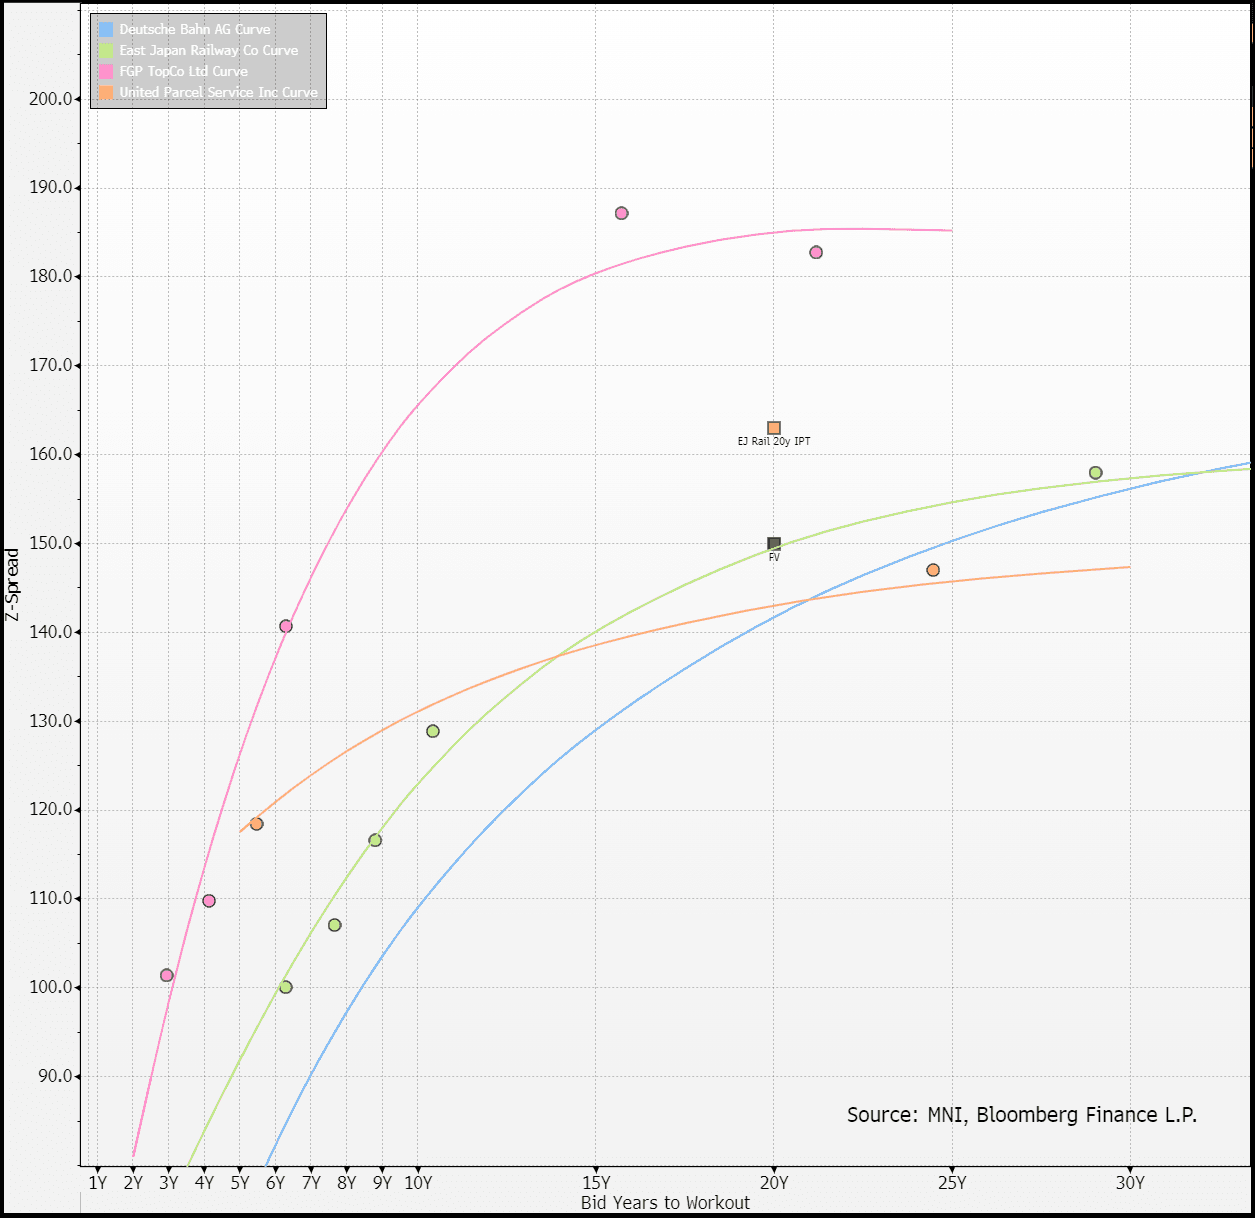Select the orange circle point near 5Y
1255x1218 pixels.
pyautogui.click(x=256, y=824)
